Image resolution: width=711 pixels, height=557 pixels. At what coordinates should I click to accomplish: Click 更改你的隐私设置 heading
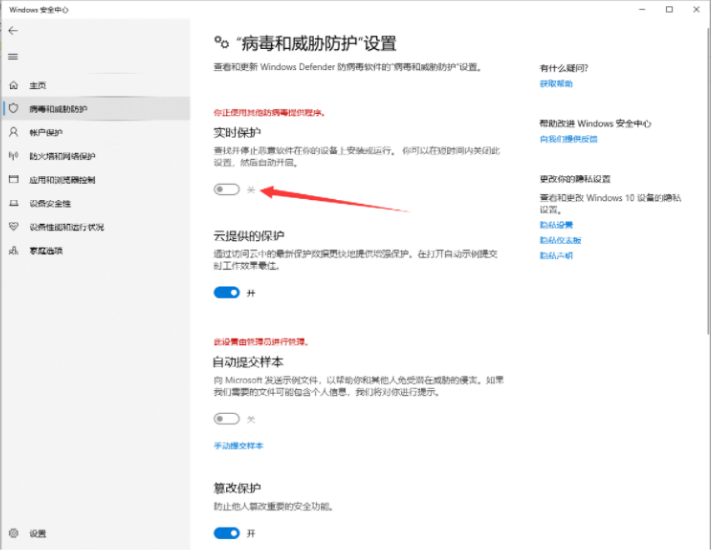click(575, 179)
